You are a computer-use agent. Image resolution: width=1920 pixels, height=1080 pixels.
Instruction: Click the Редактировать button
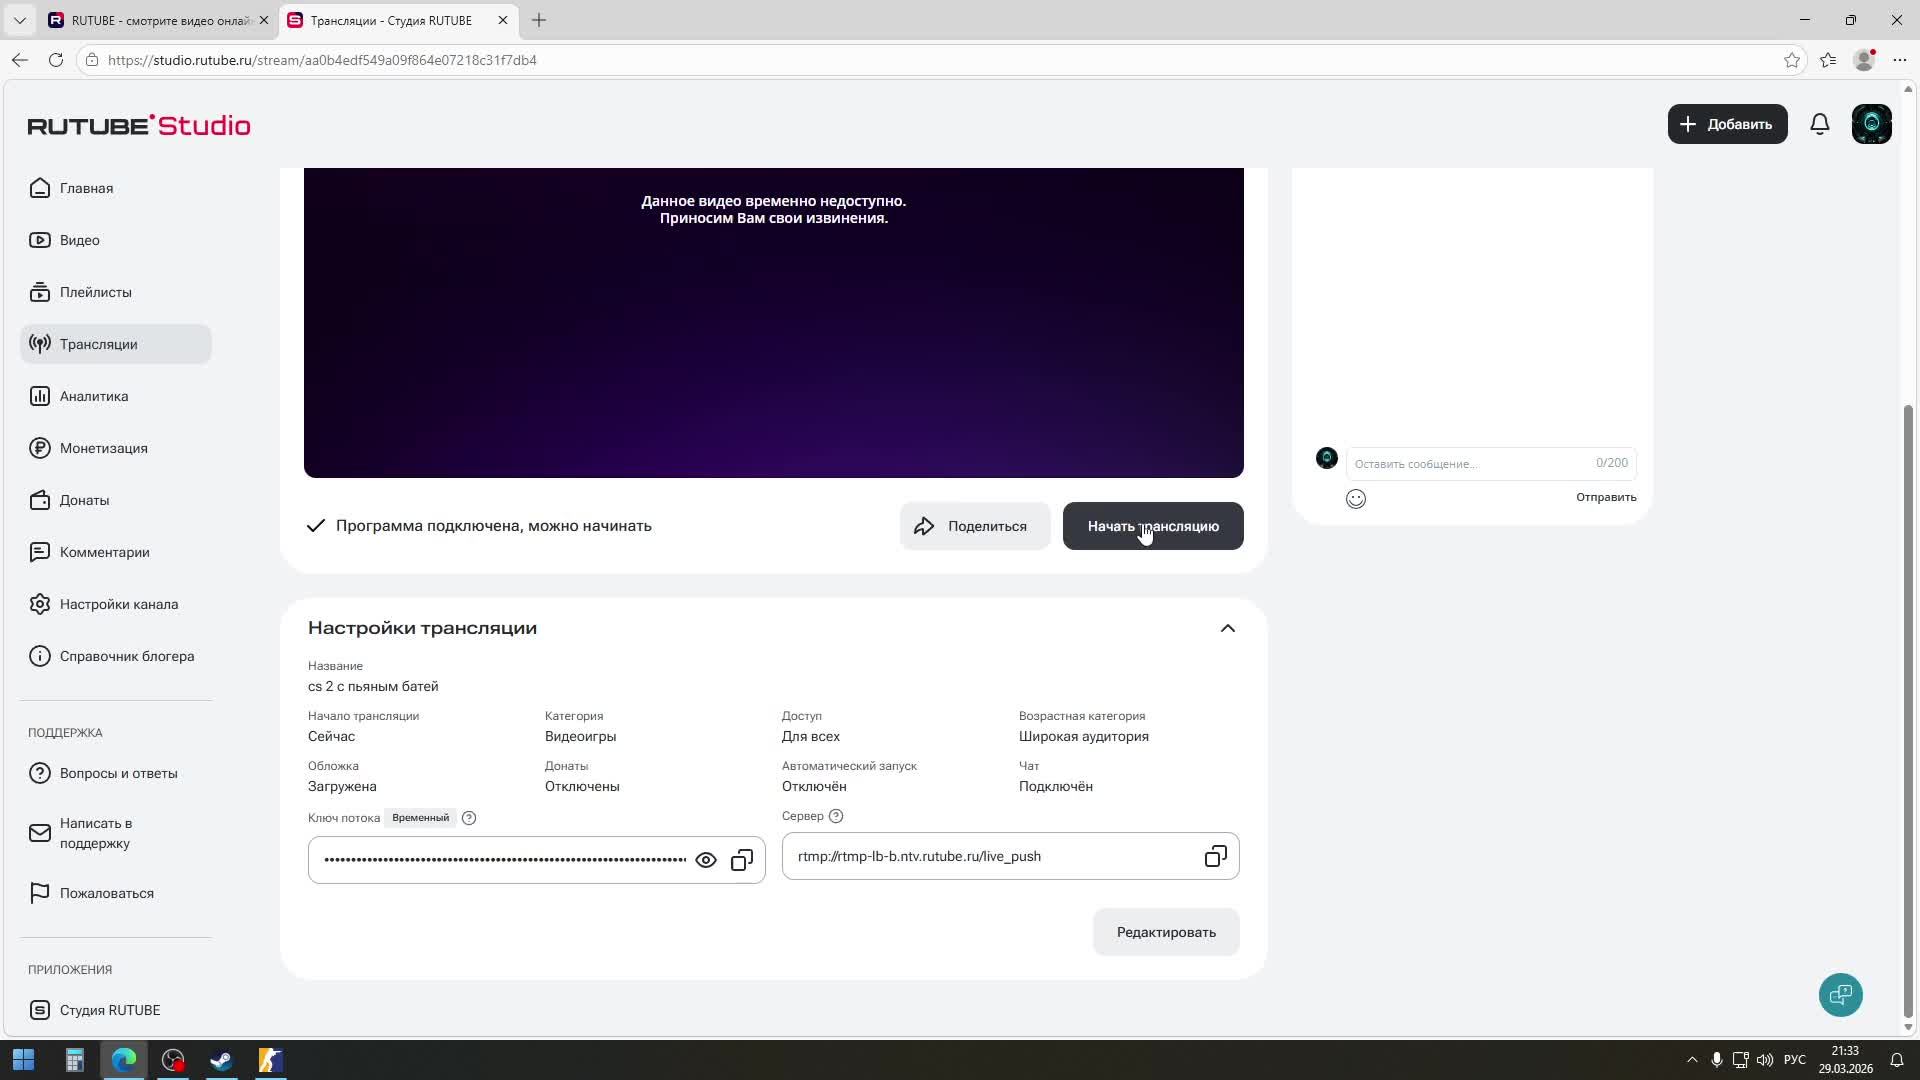1166,932
